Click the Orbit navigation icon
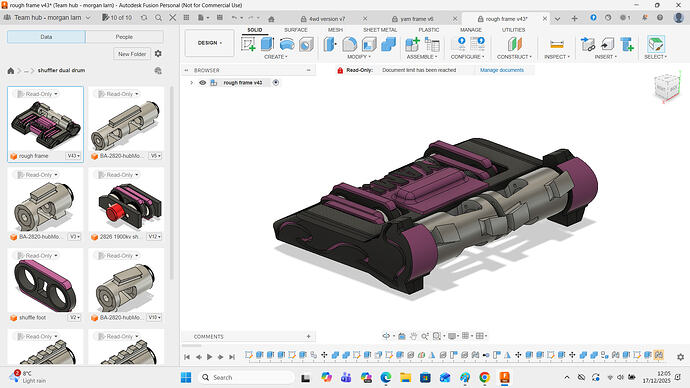 [386, 336]
